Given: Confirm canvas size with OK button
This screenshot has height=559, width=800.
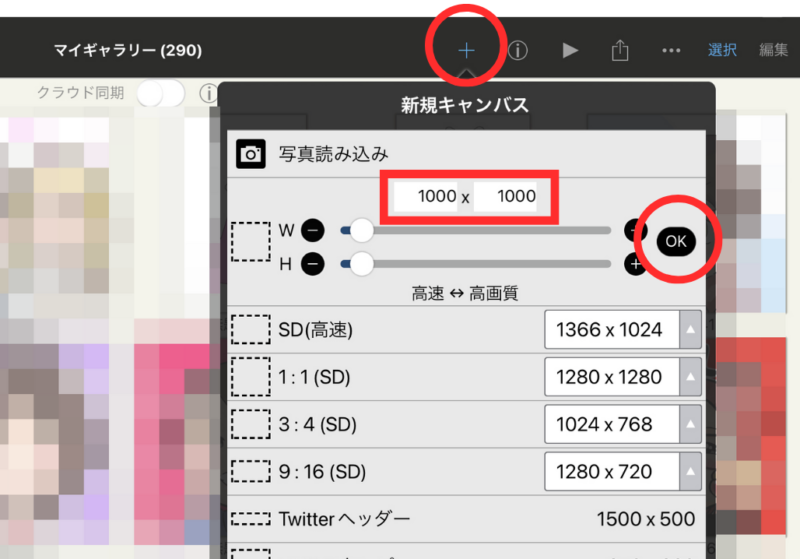Looking at the screenshot, I should tap(676, 241).
